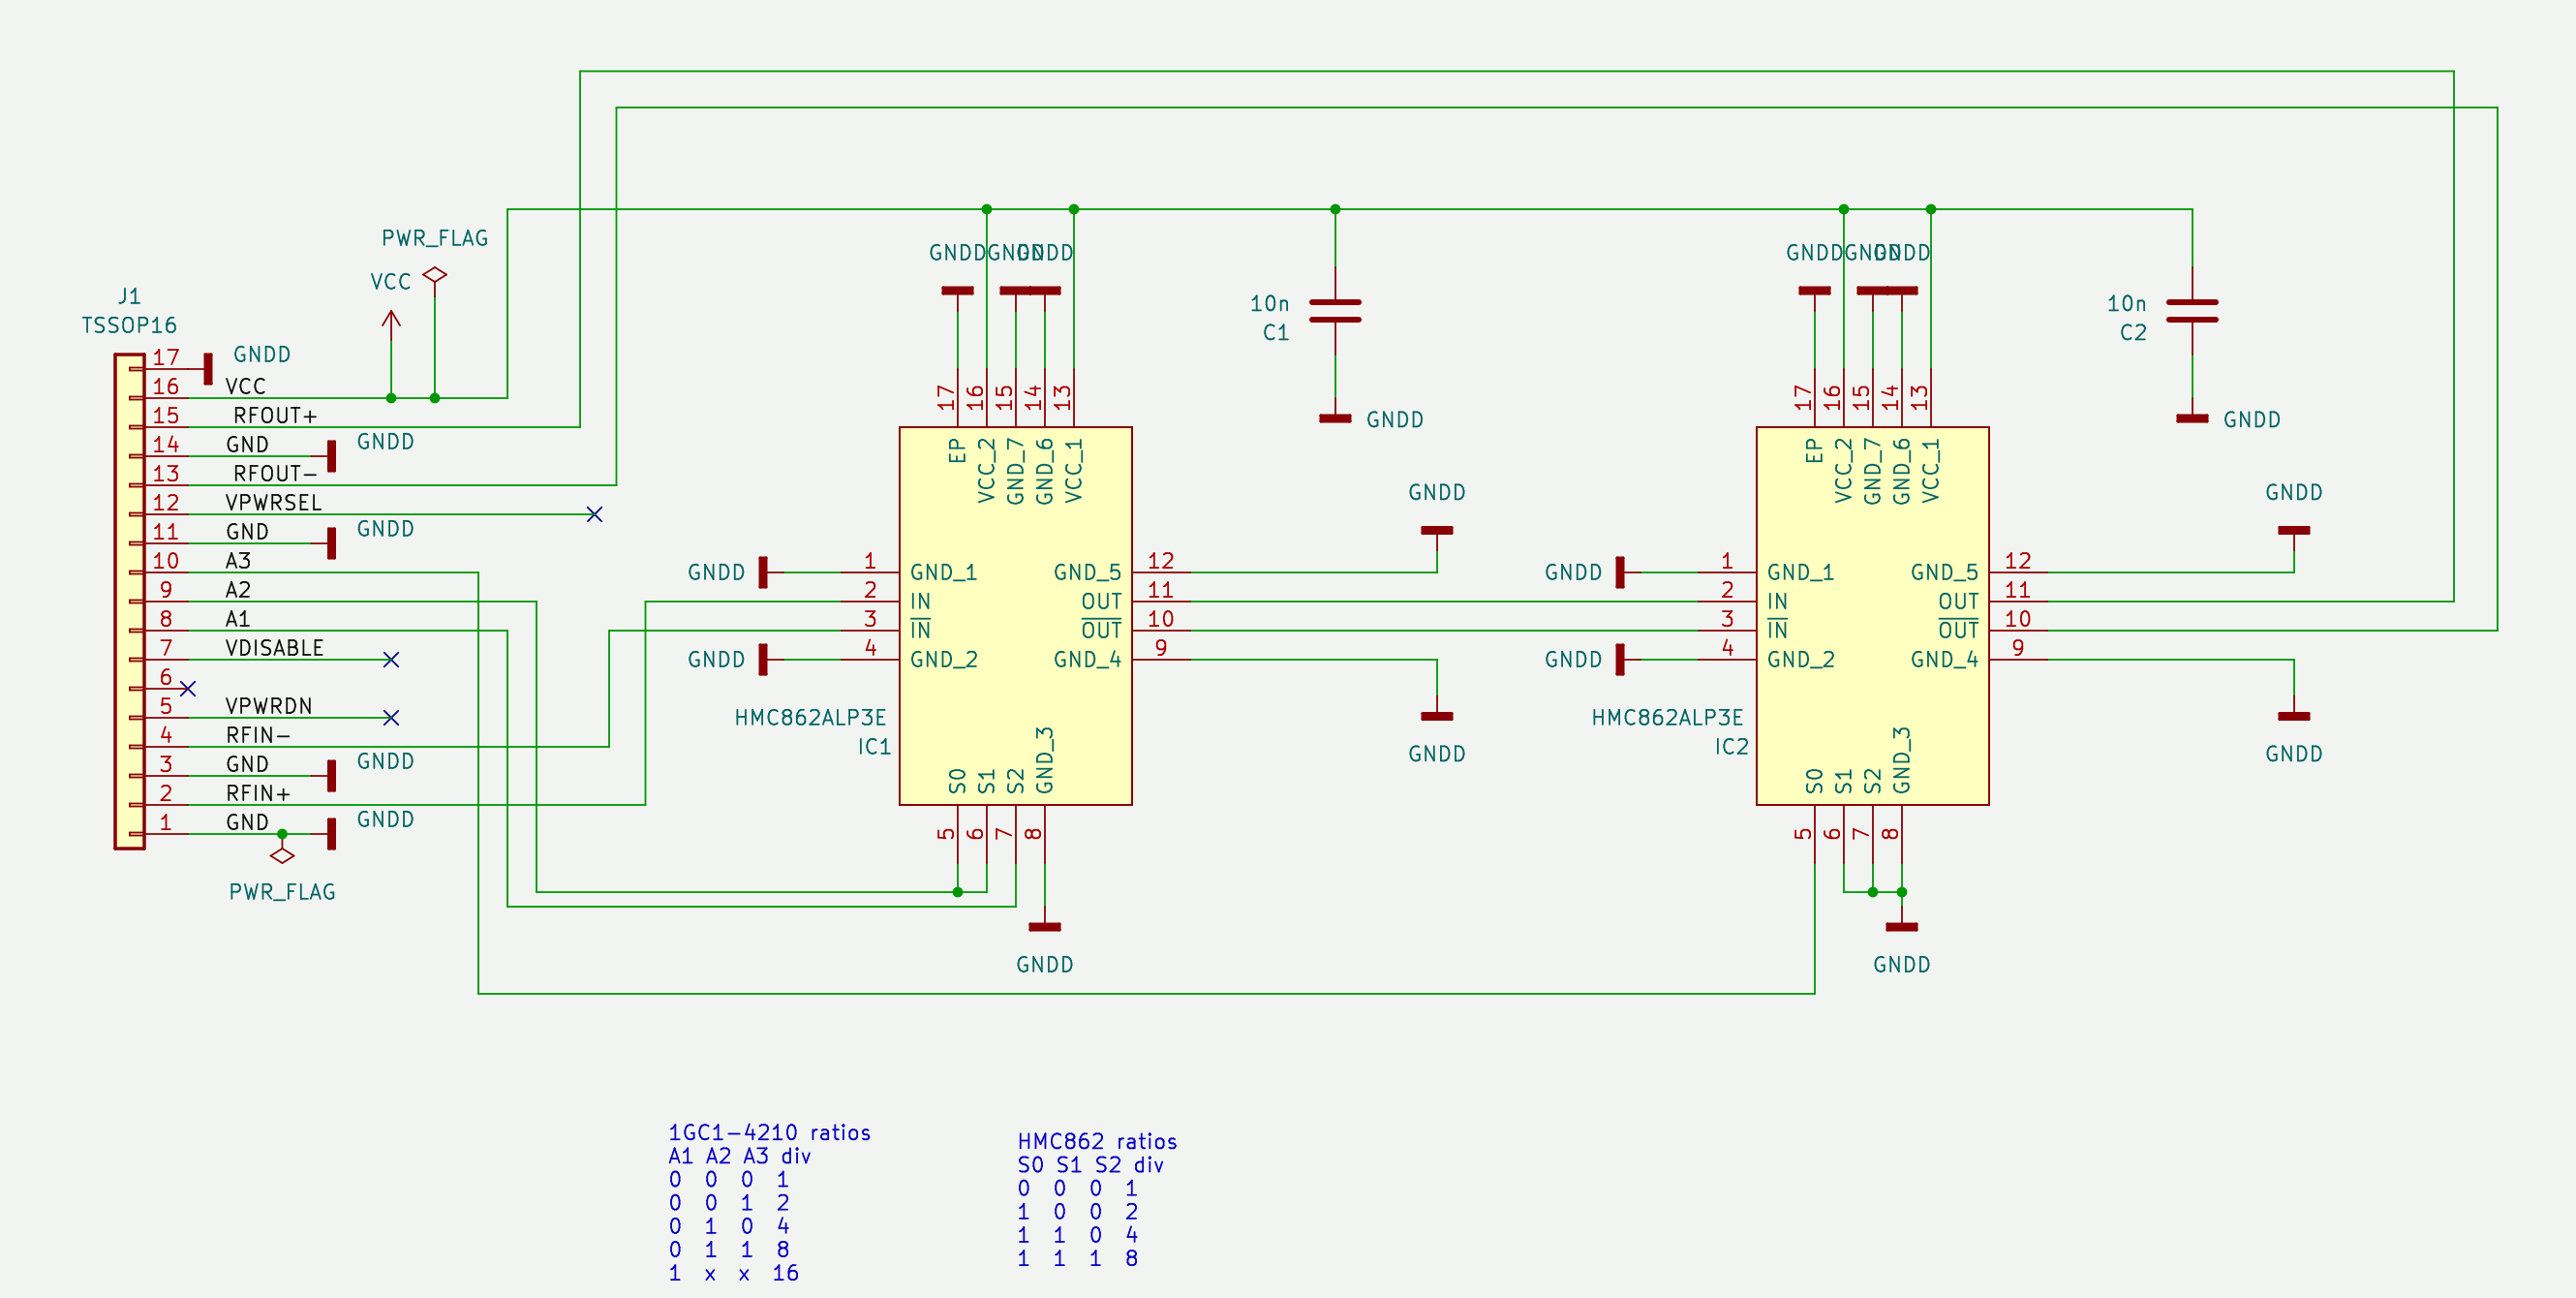Select the GNDD symbol on IC2 GND_1 pin
The image size is (2576, 1298).
tap(1620, 572)
